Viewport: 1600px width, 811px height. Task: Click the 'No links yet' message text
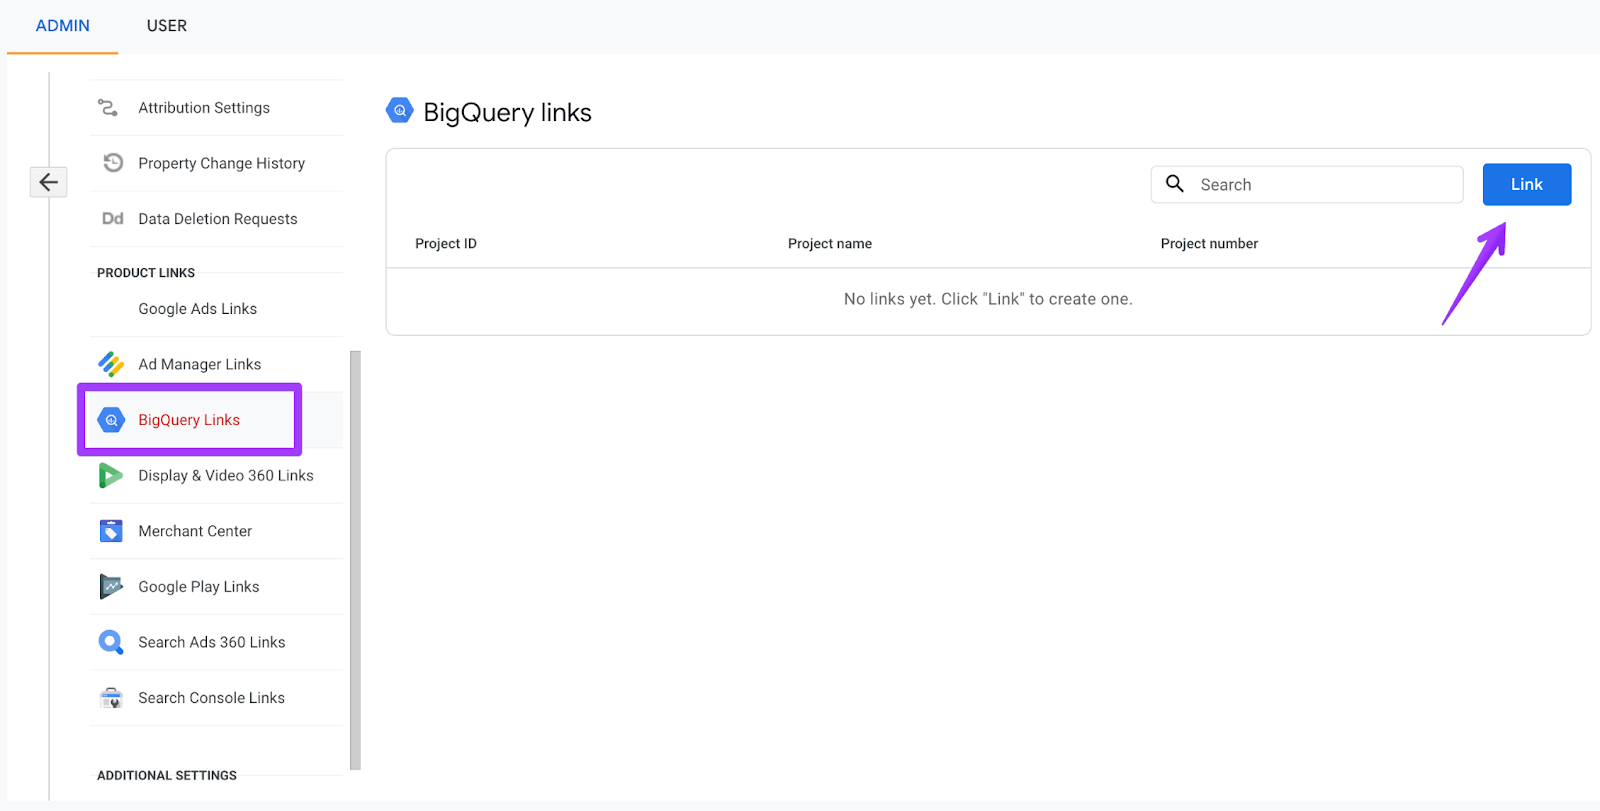pyautogui.click(x=988, y=299)
